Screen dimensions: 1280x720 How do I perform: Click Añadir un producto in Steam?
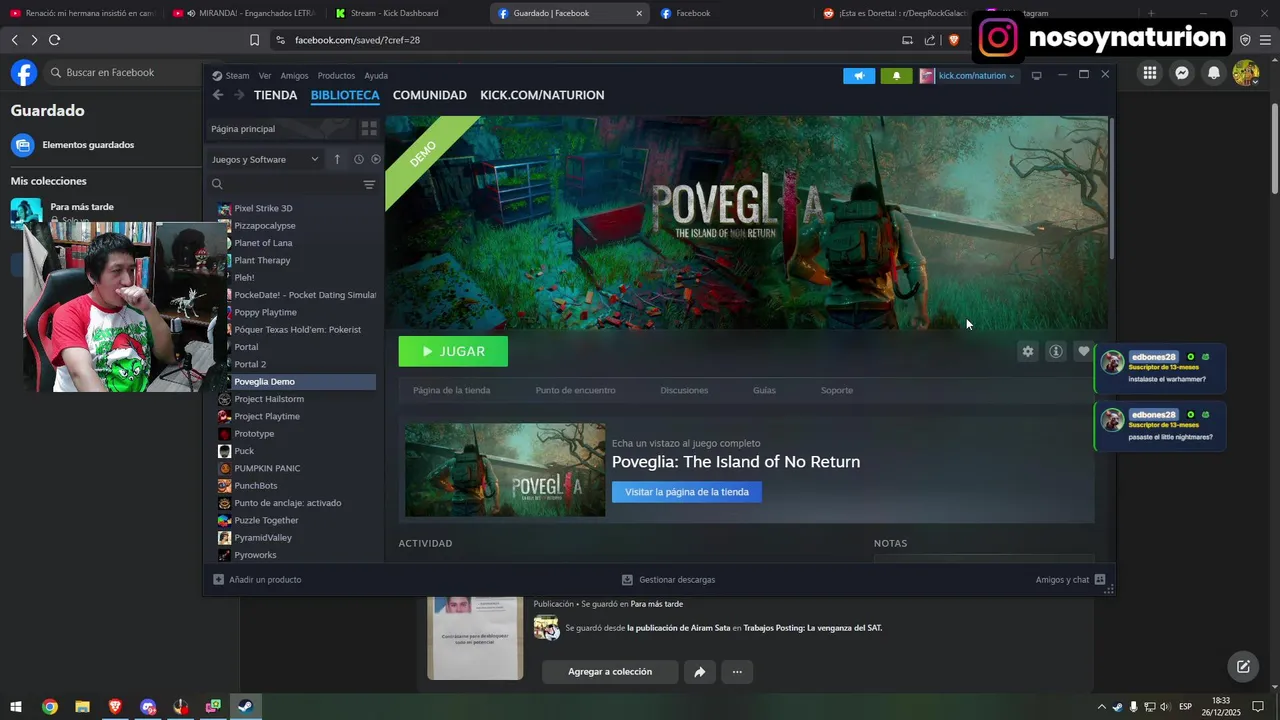[257, 580]
